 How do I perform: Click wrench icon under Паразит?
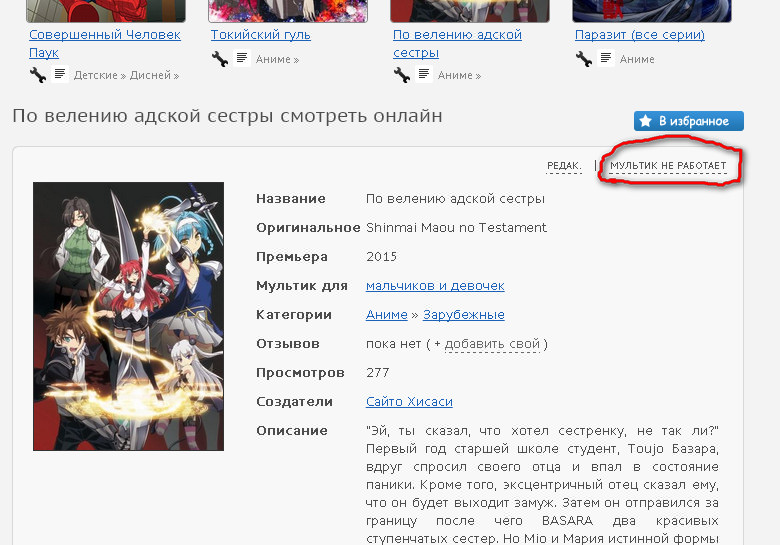point(584,59)
